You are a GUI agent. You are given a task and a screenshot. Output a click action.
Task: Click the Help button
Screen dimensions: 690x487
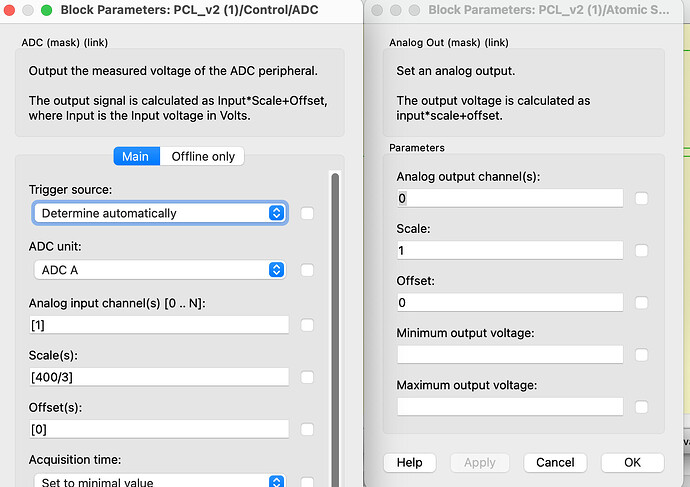click(409, 463)
